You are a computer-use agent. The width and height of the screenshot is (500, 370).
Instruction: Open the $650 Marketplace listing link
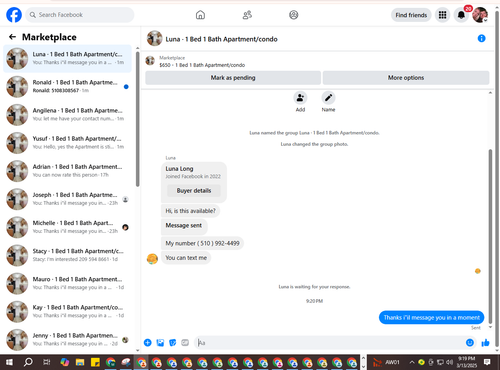202,65
